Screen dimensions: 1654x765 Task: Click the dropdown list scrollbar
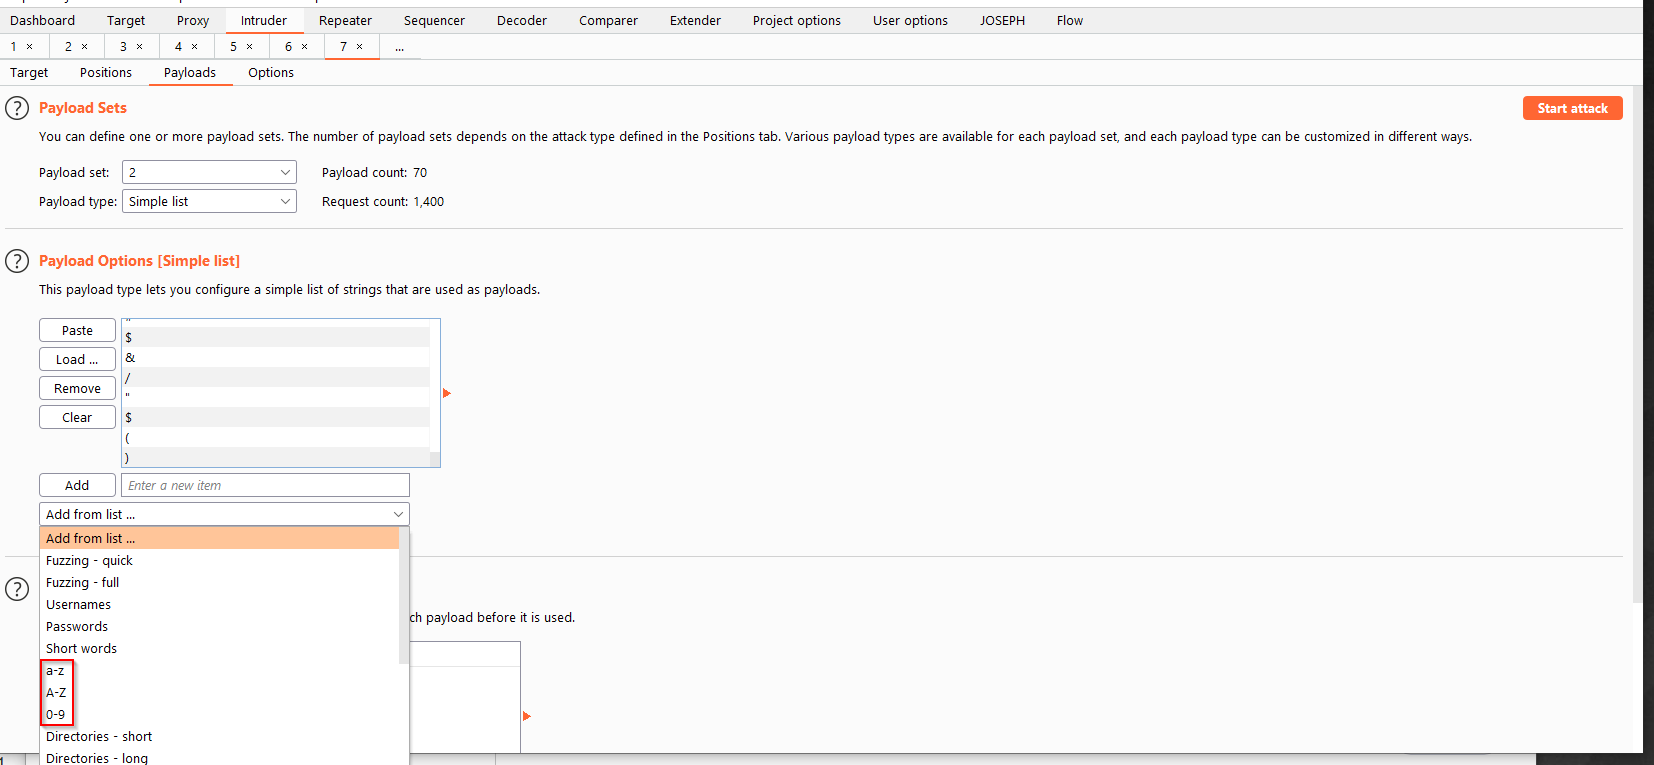(x=404, y=596)
